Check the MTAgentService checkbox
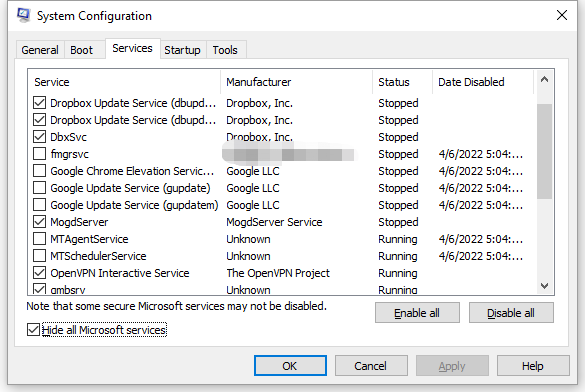The image size is (585, 392). click(x=40, y=239)
